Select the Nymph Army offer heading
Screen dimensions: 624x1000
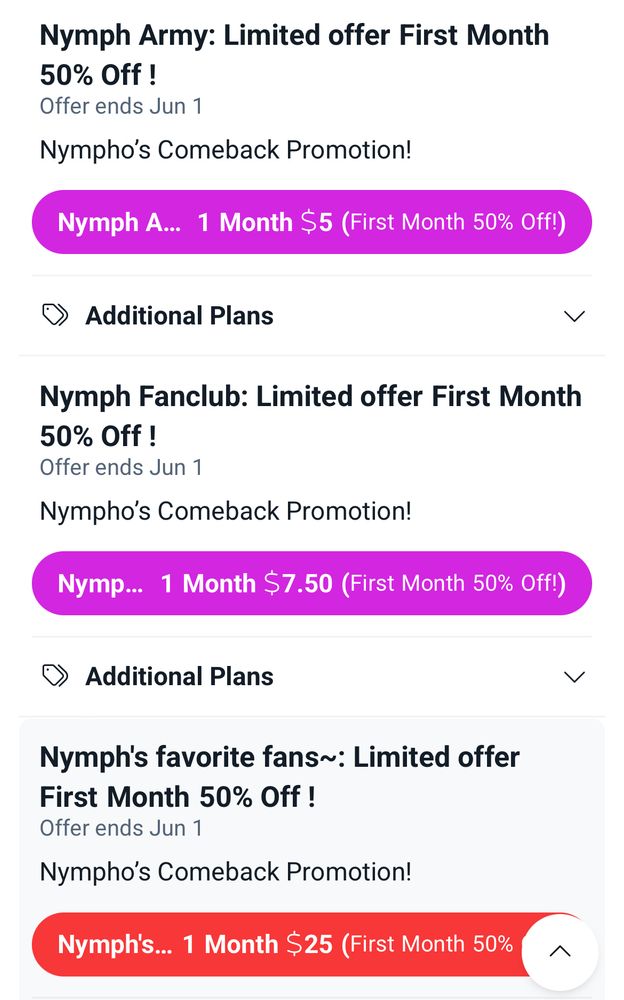click(x=294, y=54)
